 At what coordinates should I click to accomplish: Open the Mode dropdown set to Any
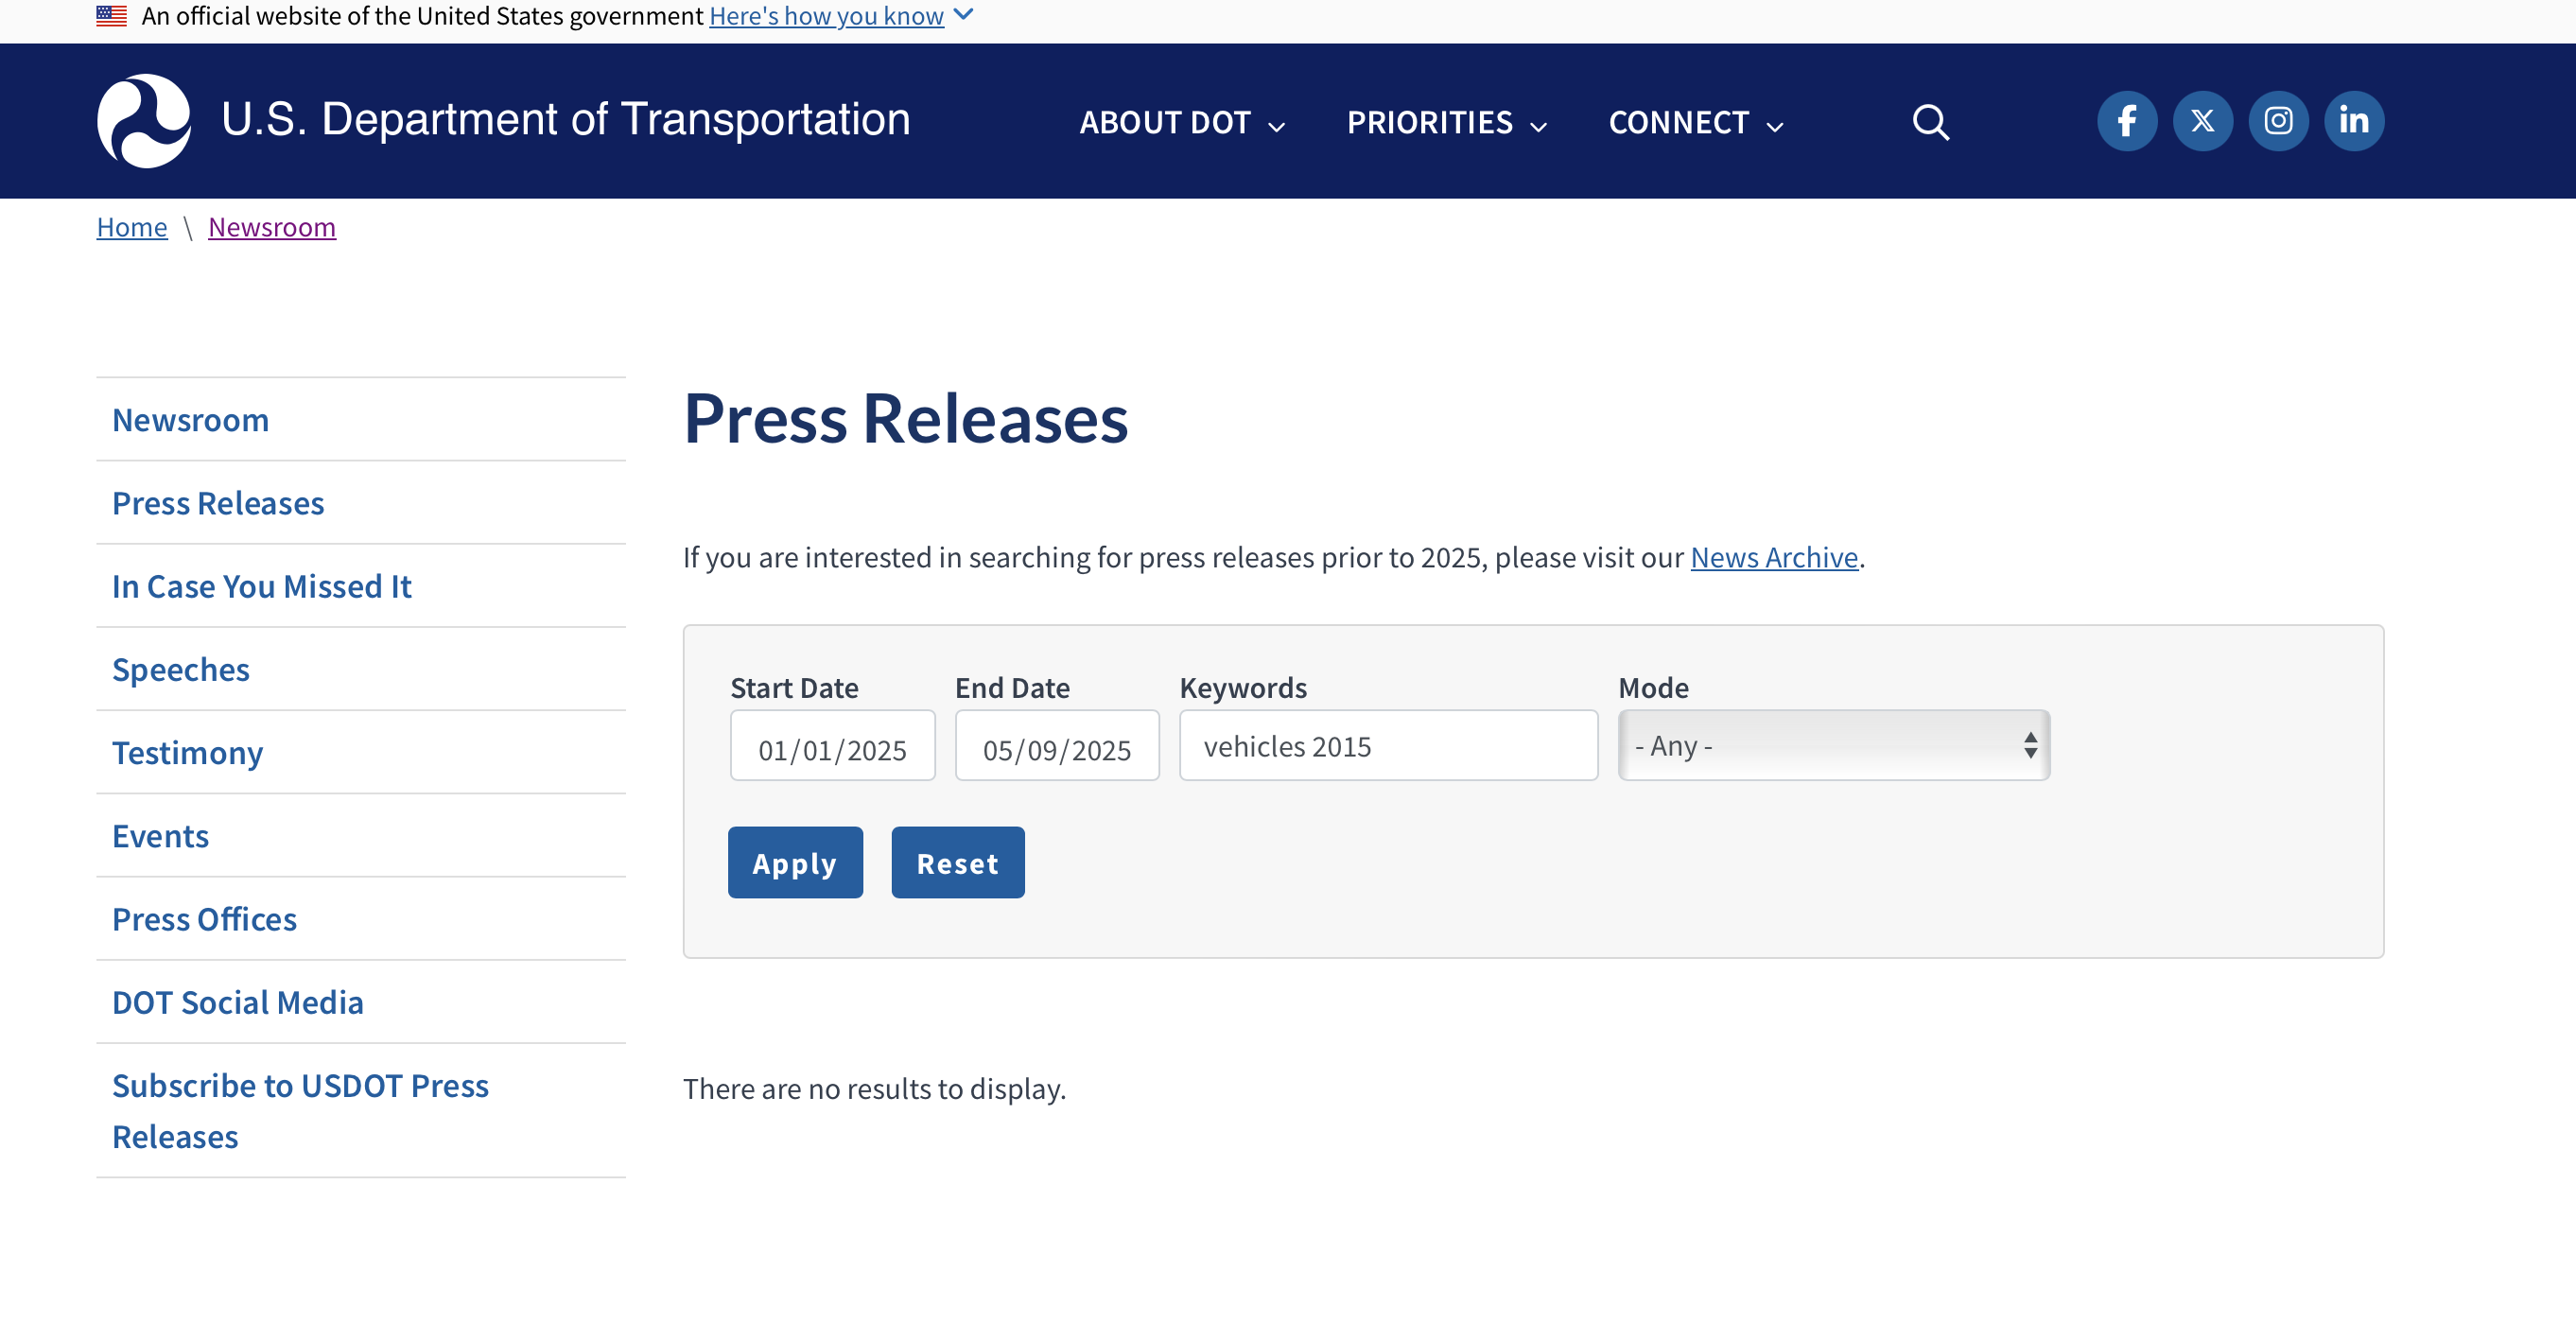click(x=1834, y=745)
